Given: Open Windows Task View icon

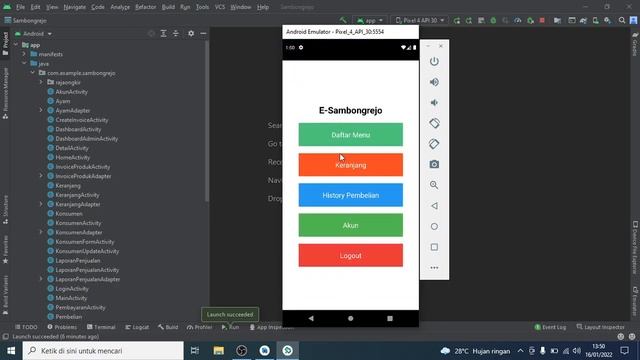Looking at the screenshot, I should pyautogui.click(x=195, y=351).
